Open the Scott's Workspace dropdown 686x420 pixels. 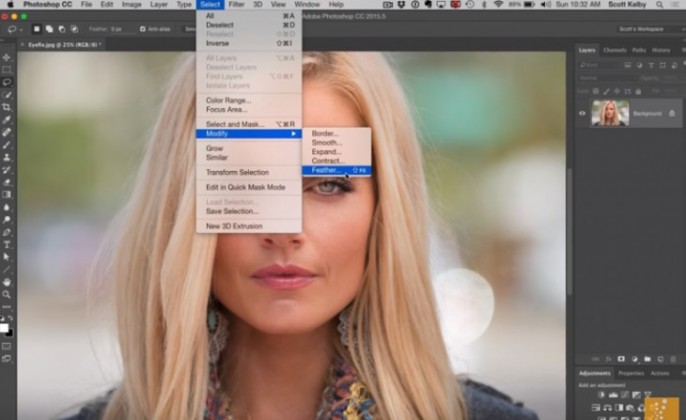[647, 29]
